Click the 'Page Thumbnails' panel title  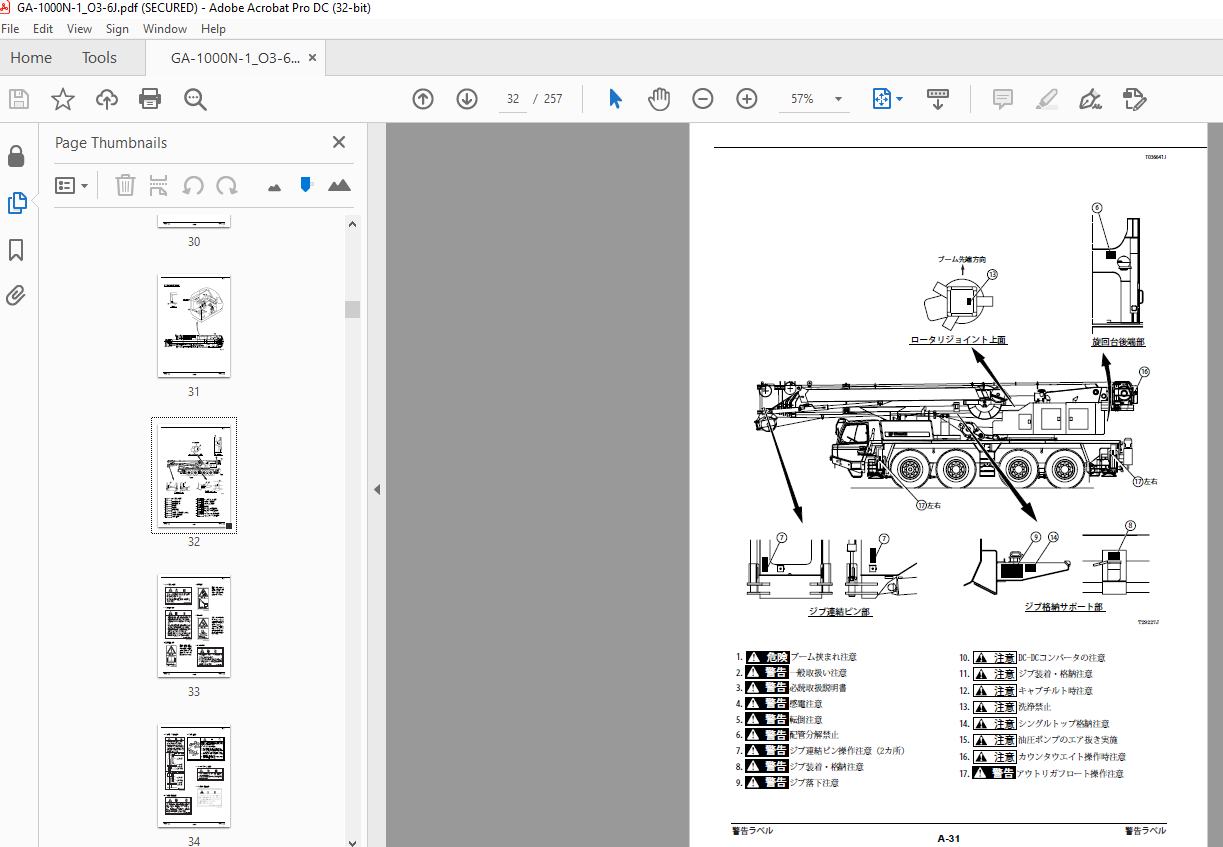[x=111, y=143]
